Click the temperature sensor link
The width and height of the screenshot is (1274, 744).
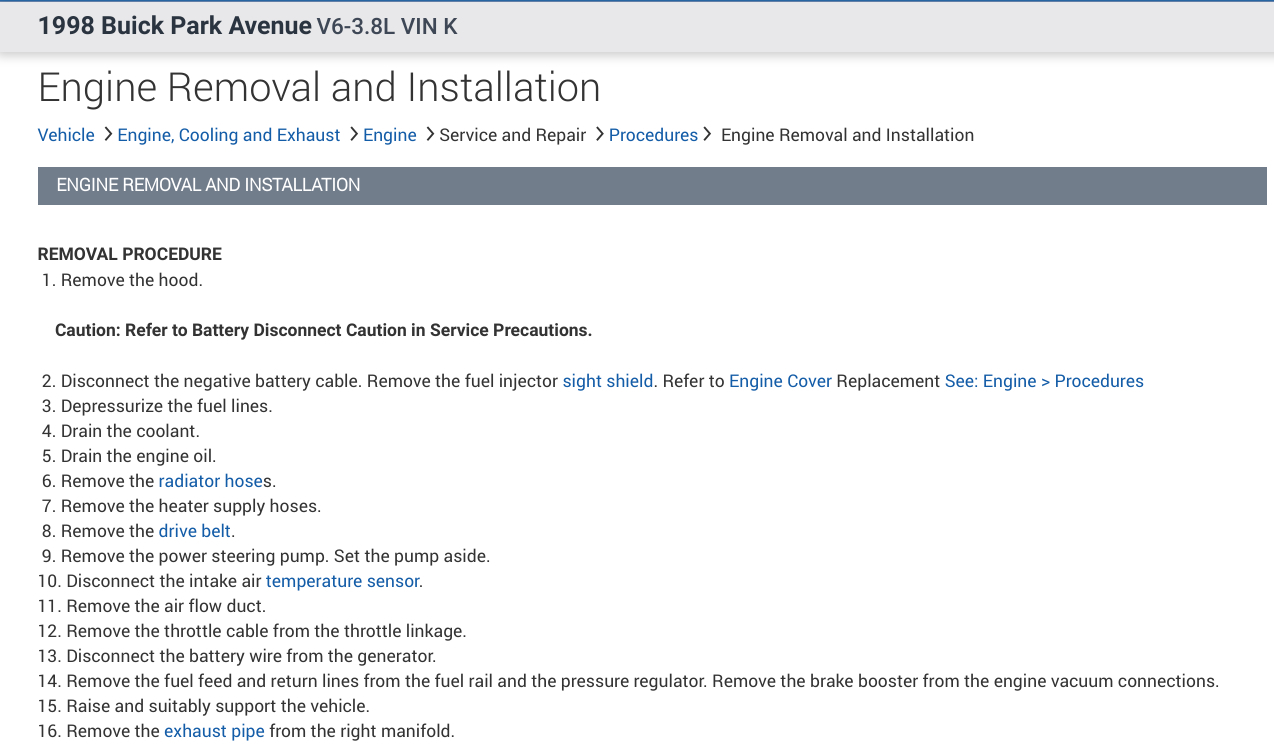coord(342,581)
